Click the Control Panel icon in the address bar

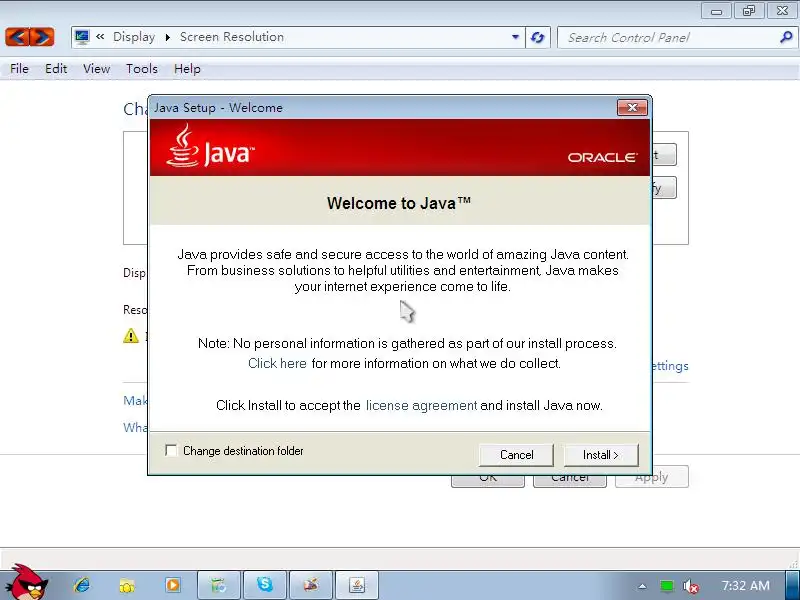(82, 37)
